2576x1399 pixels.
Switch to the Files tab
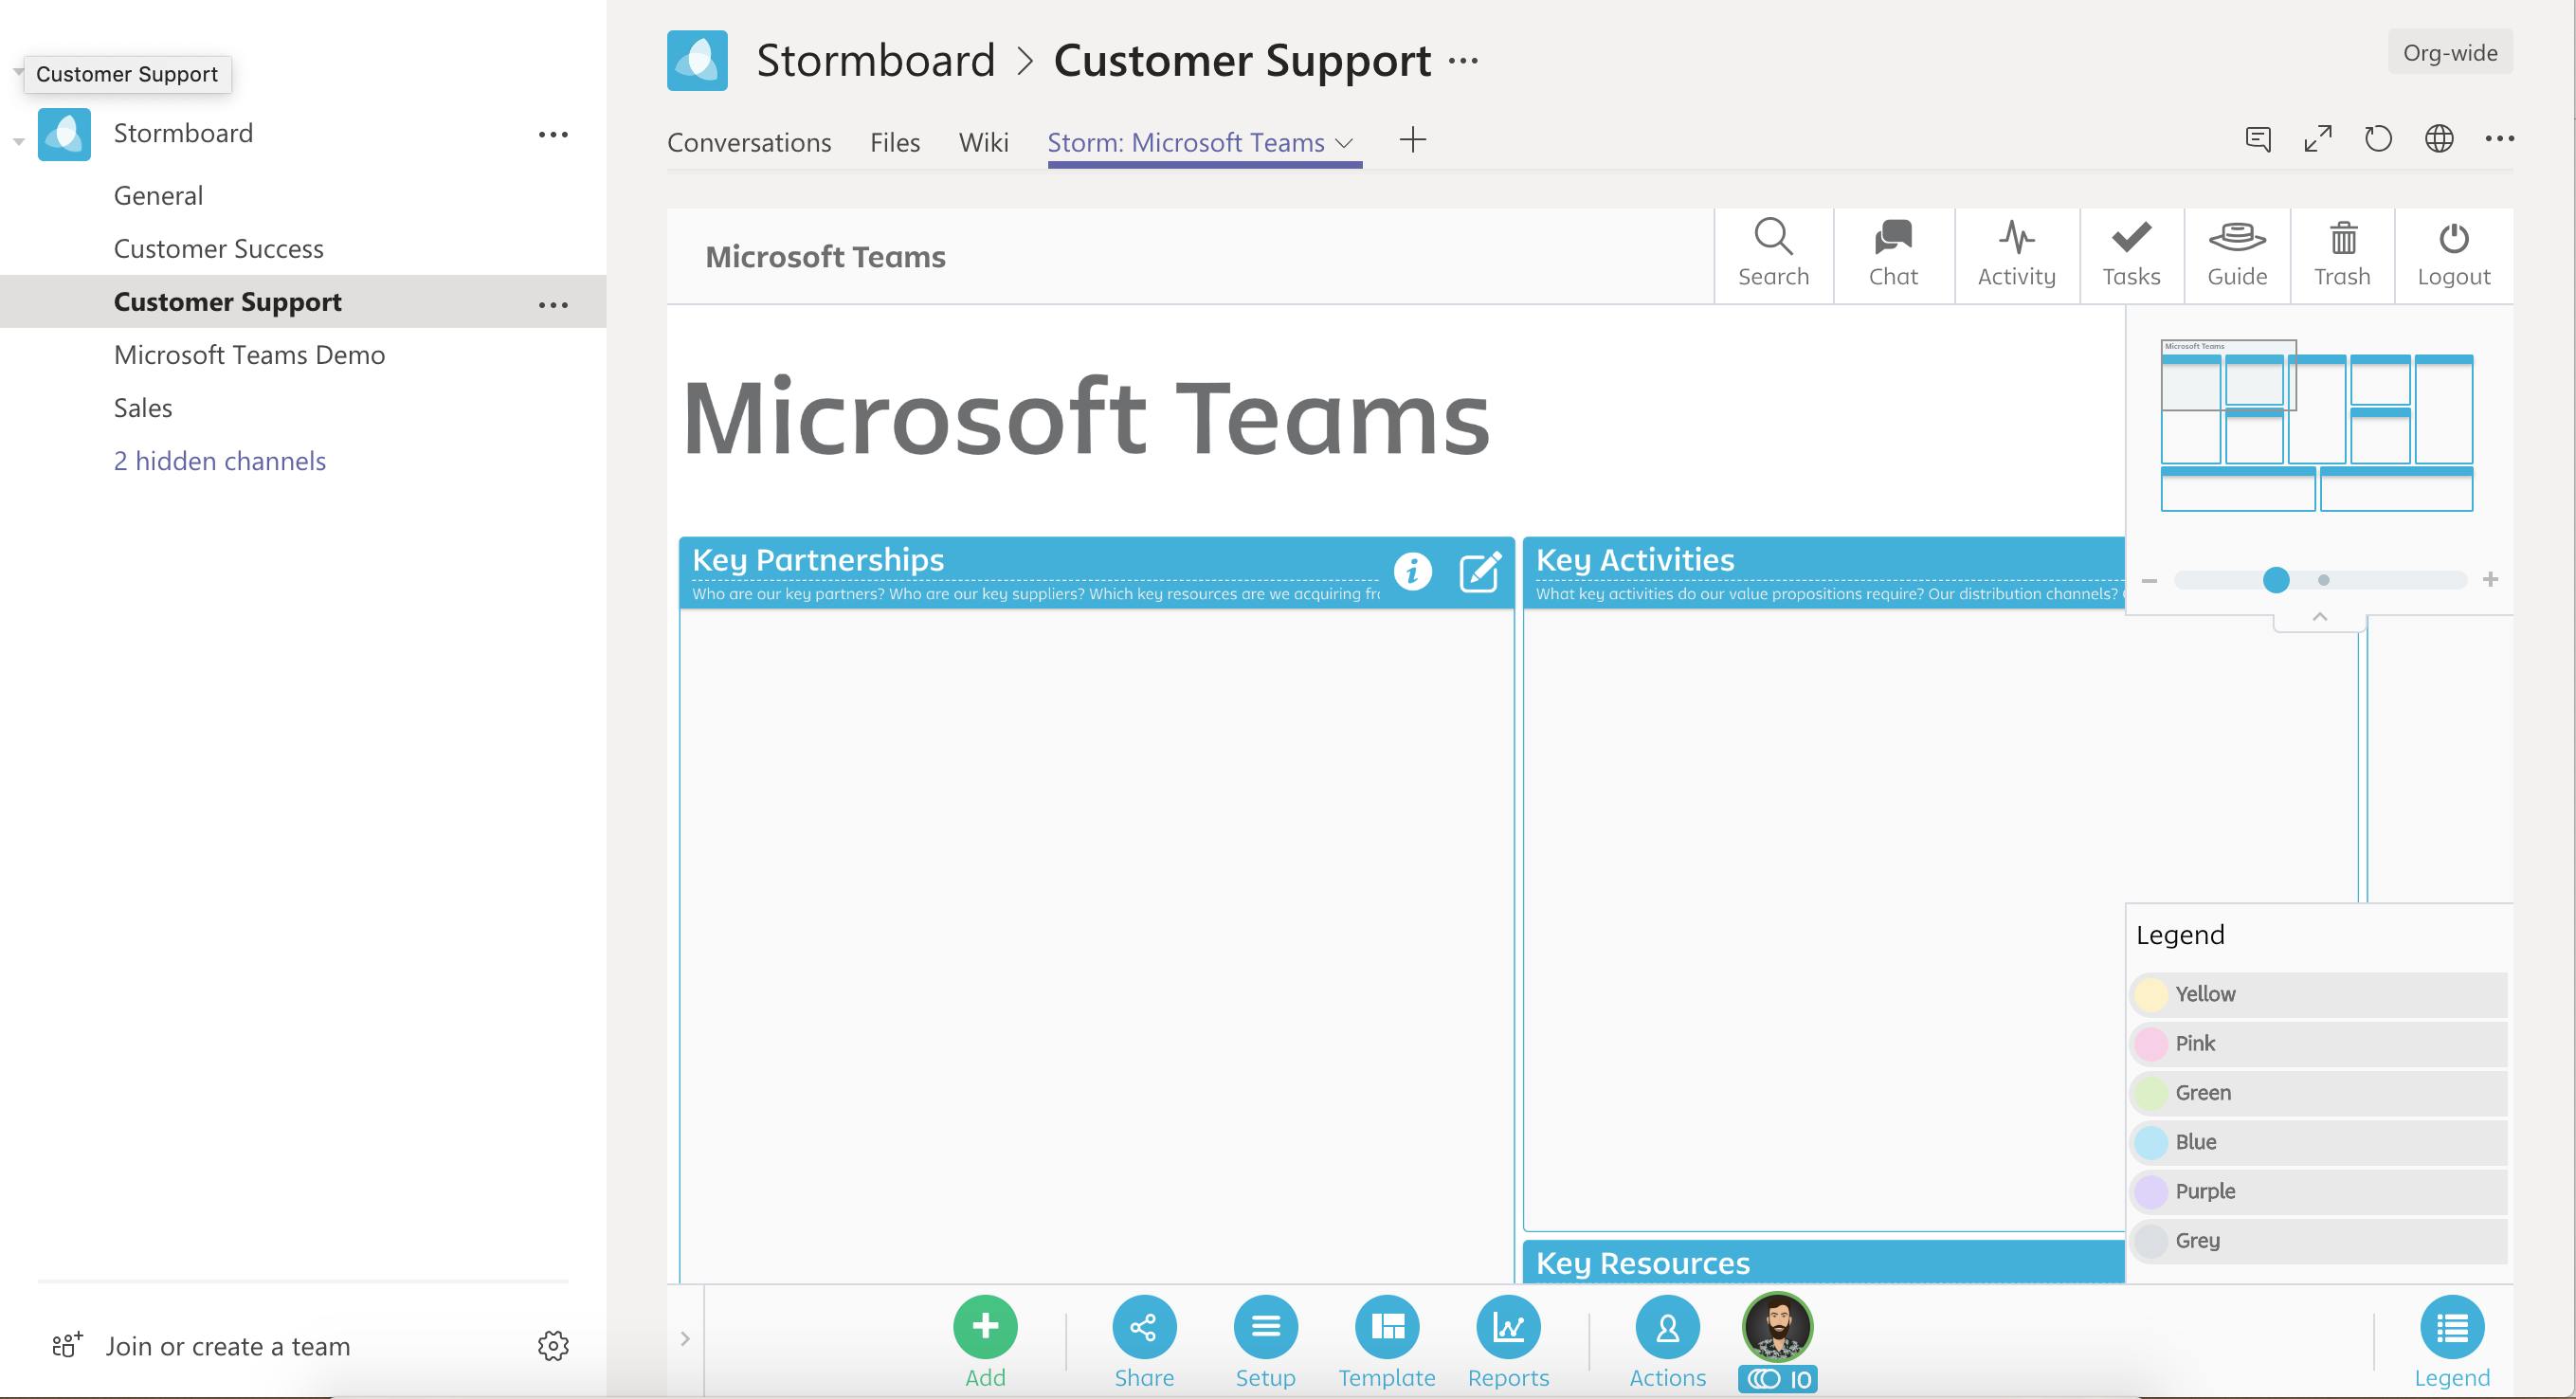895,143
